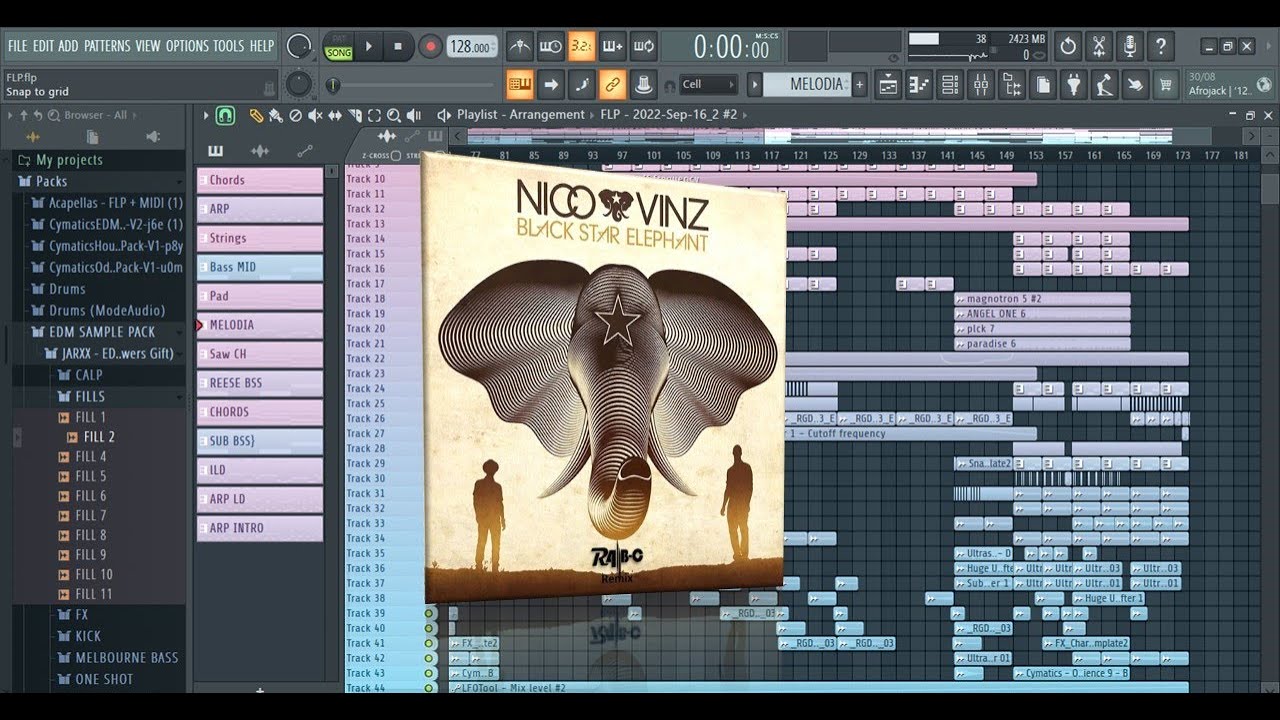Select the REESE BSS pattern
This screenshot has height=720, width=1280.
tap(260, 383)
